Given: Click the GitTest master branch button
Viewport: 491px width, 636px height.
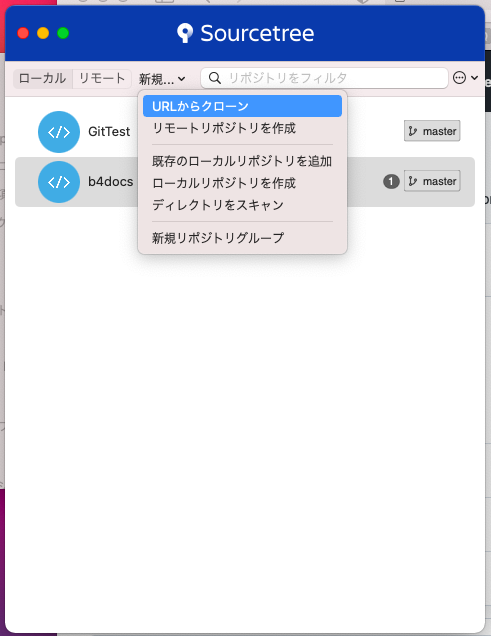Looking at the screenshot, I should tap(432, 131).
